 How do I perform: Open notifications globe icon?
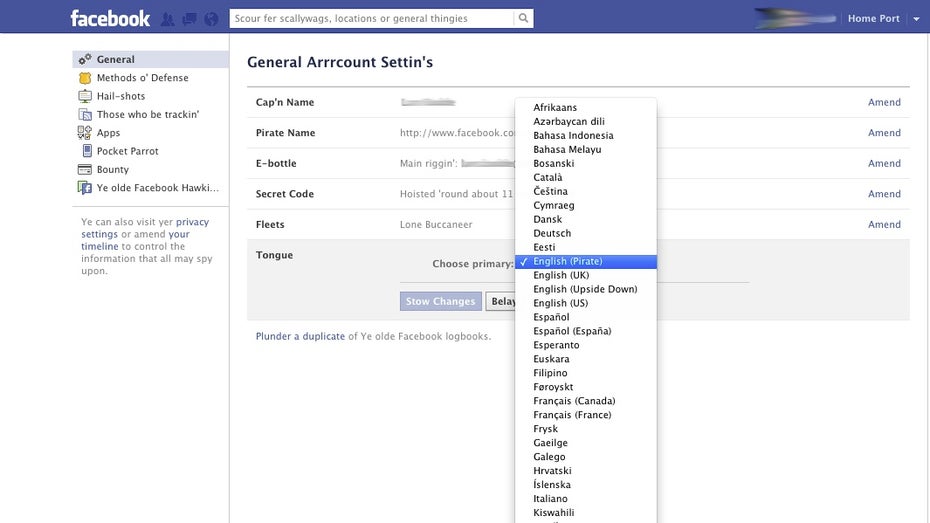click(x=211, y=19)
